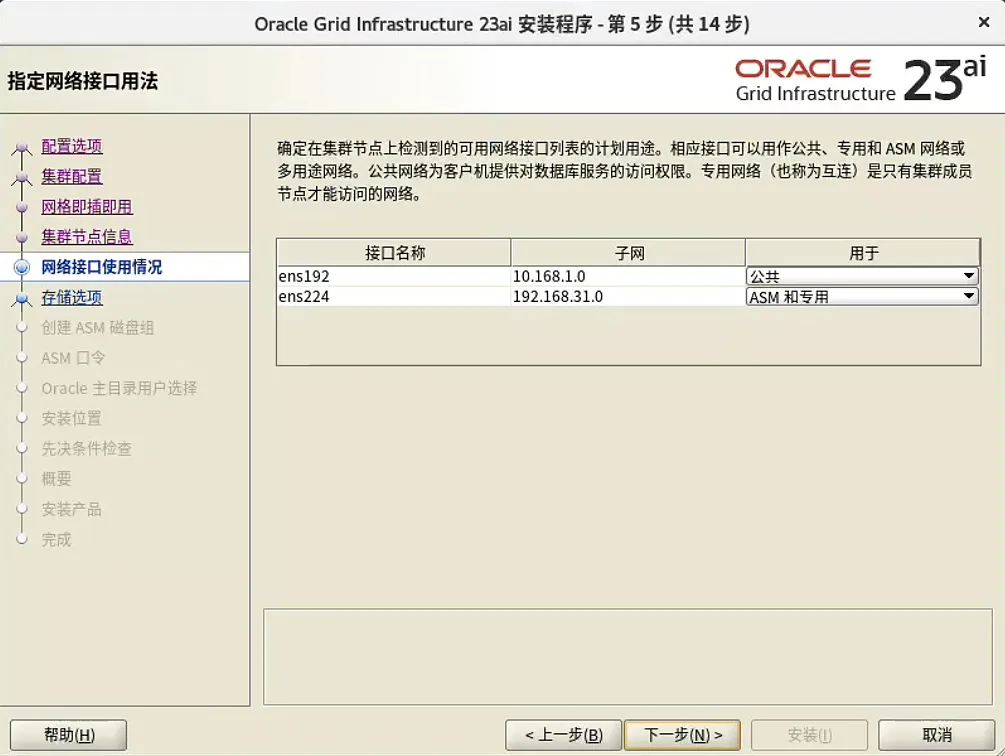Click the 接口名称 column header
The height and width of the screenshot is (756, 1005).
(x=393, y=252)
